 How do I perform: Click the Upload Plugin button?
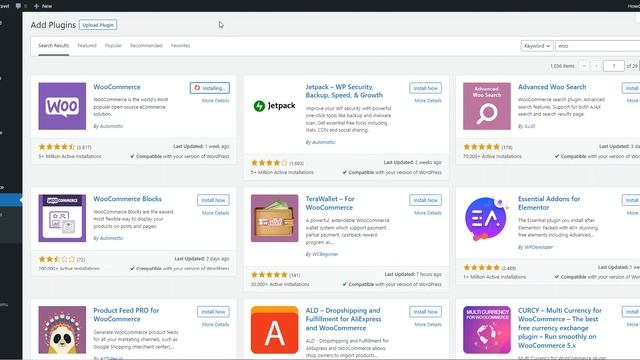98,25
